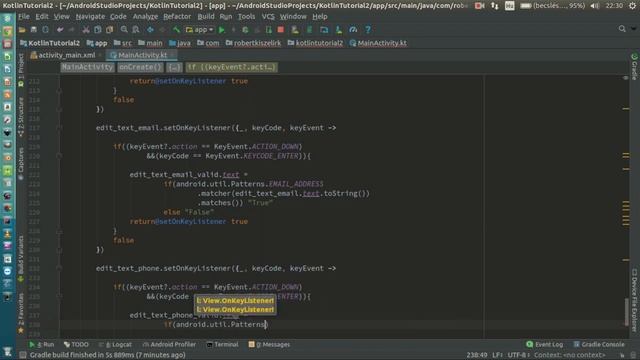This screenshot has height=360, width=640.
Task: Open the Refactor menu
Action: pos(177,17)
